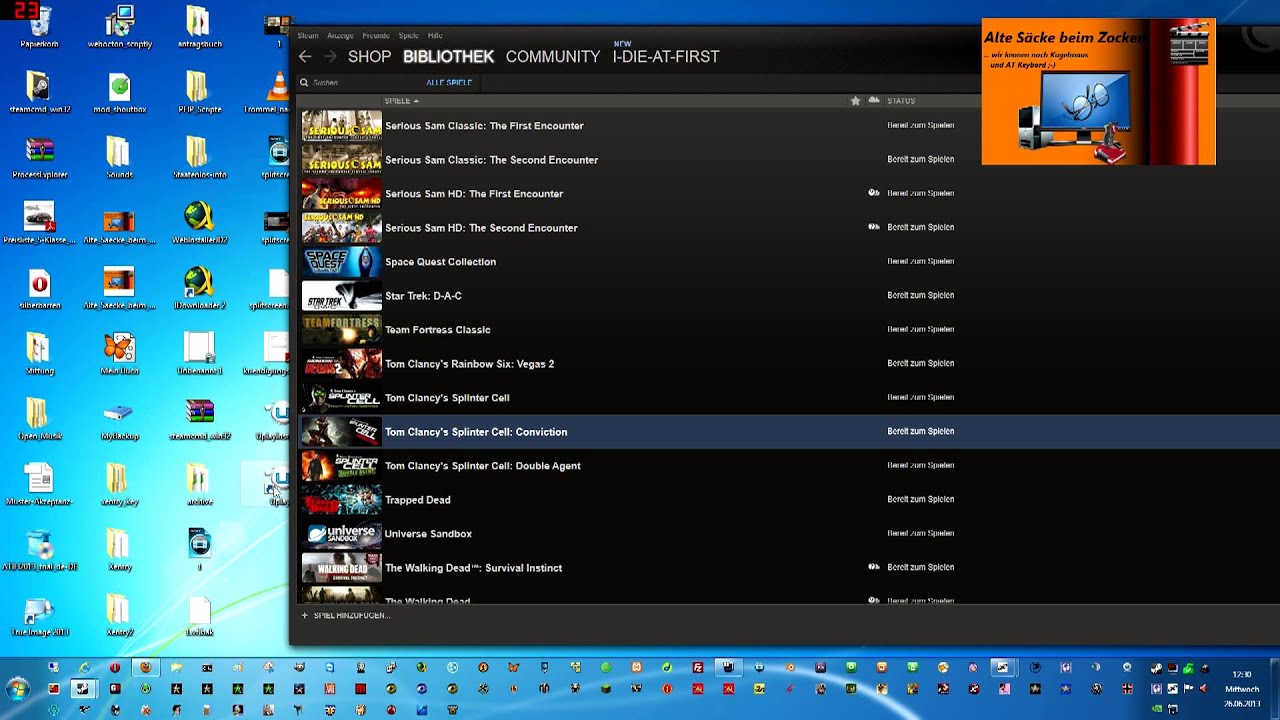Screen dimensions: 1280x720
Task: Click the original Tom Clancy's Splinter Cell thumbnail
Action: [x=341, y=397]
